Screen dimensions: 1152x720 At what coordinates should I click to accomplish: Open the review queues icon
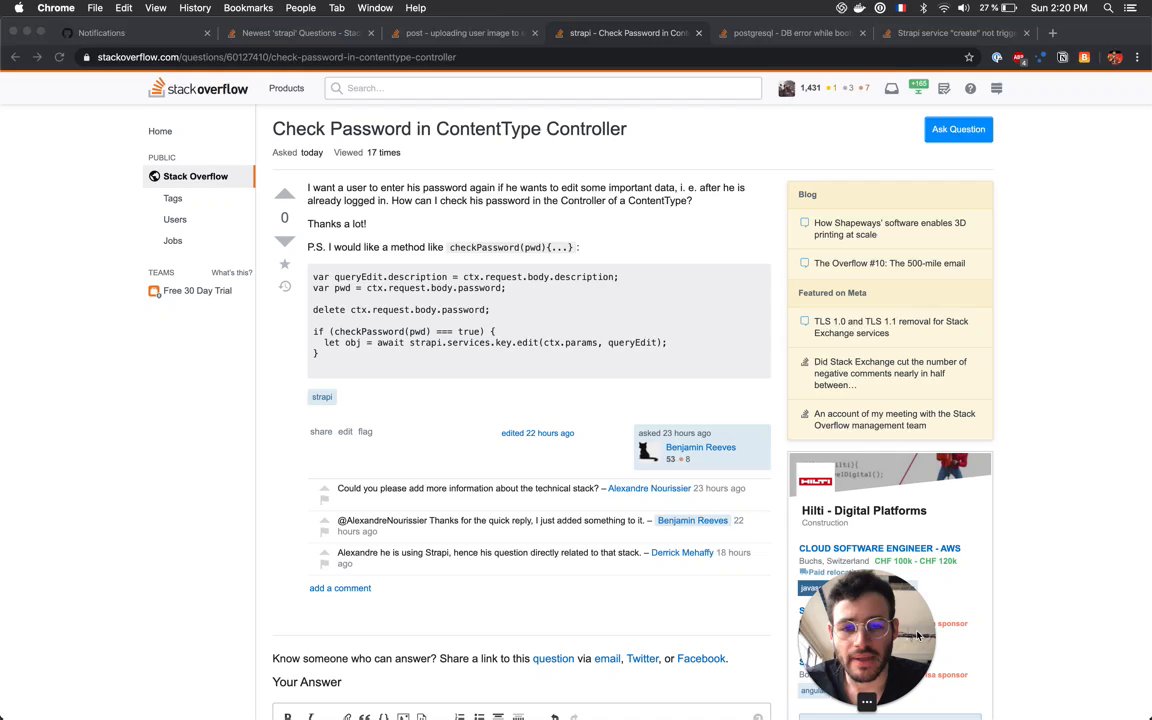944,89
